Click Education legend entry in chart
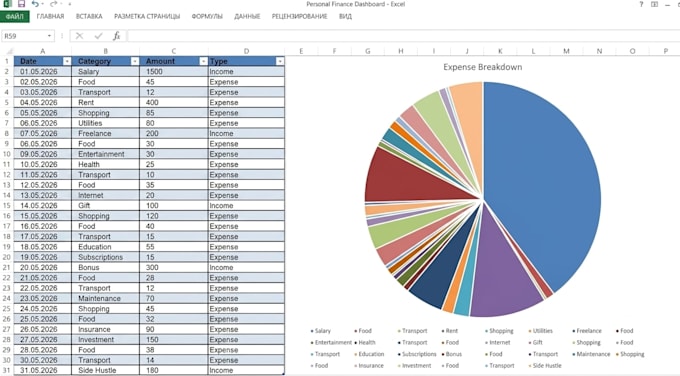 [369, 354]
